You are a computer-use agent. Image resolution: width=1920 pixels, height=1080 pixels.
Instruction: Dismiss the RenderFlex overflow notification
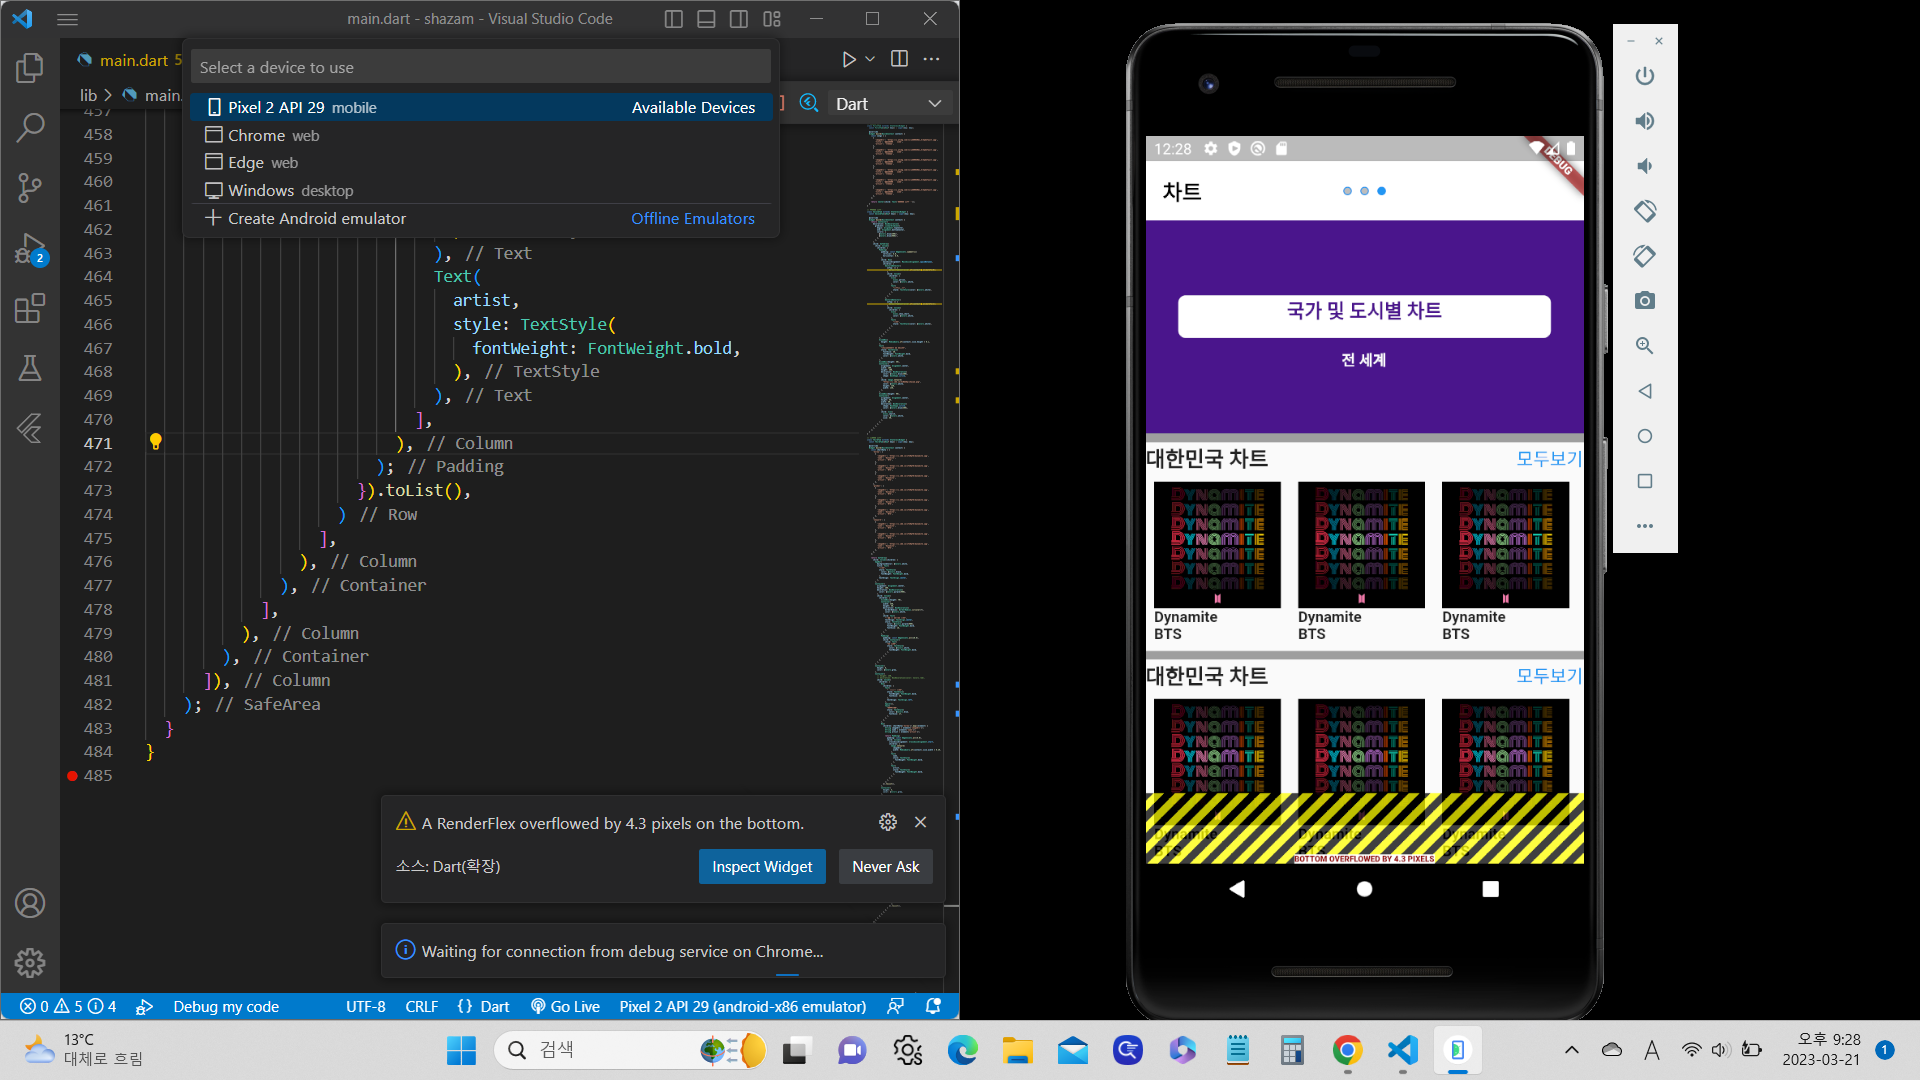coord(921,822)
